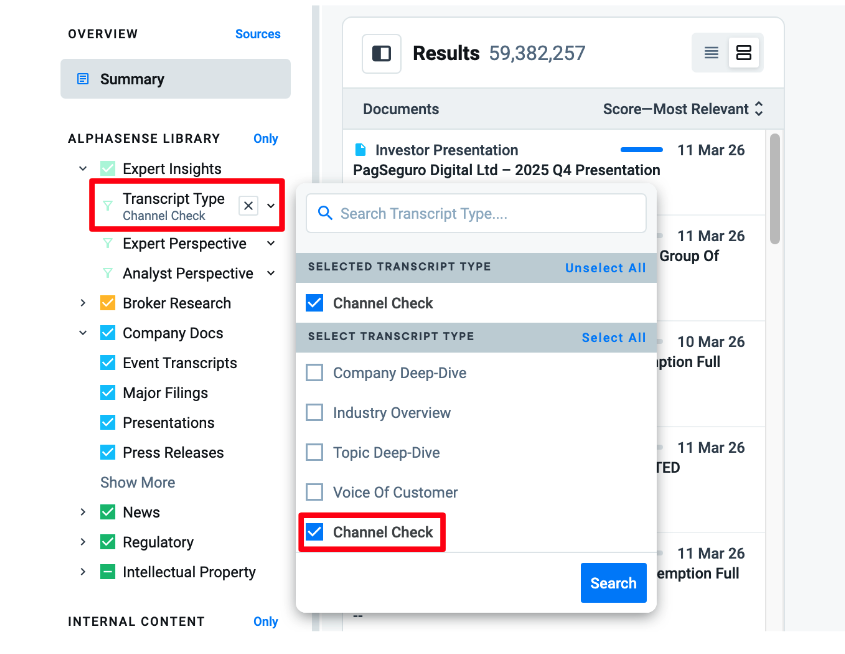Click Unselect All in transcript popup
Screen dimensions: 845x654
pyautogui.click(x=605, y=268)
